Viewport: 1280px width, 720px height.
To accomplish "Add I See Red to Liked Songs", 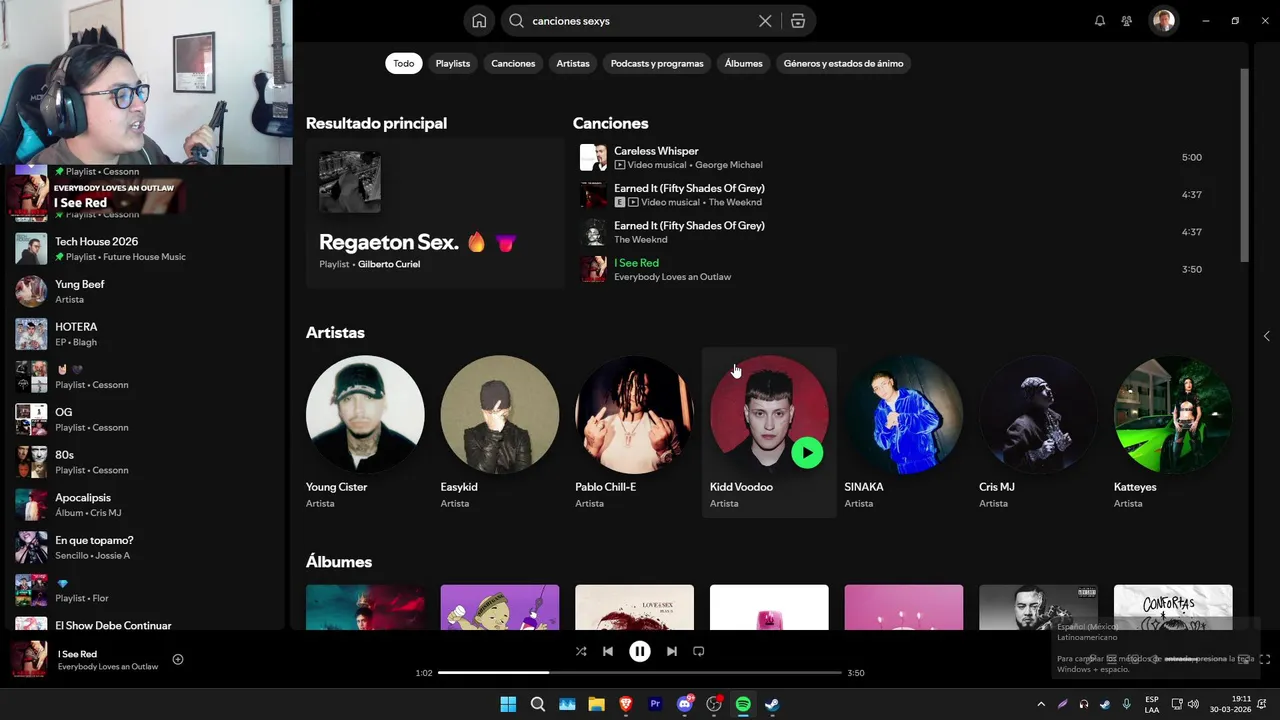I will (x=178, y=659).
